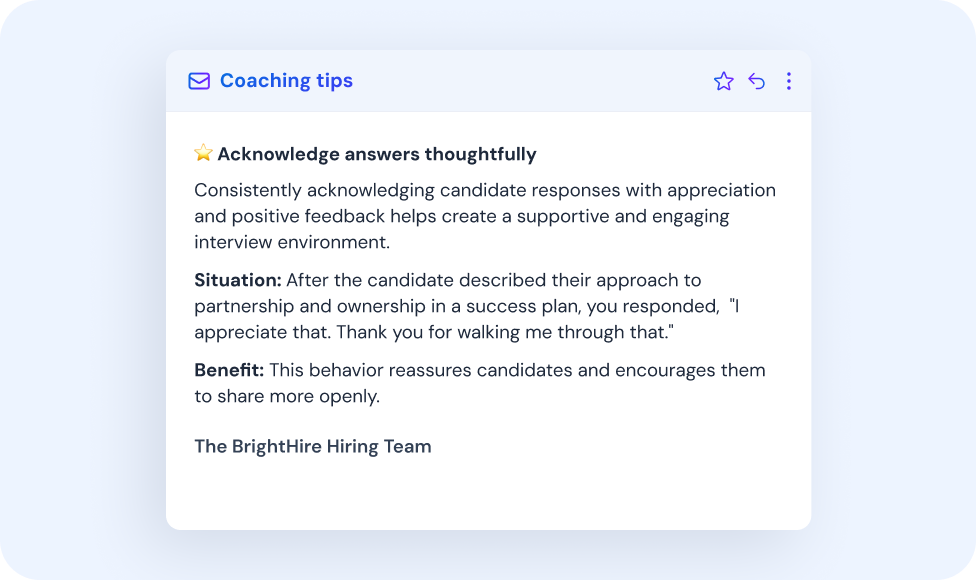Star this Coaching tips message

tap(724, 82)
